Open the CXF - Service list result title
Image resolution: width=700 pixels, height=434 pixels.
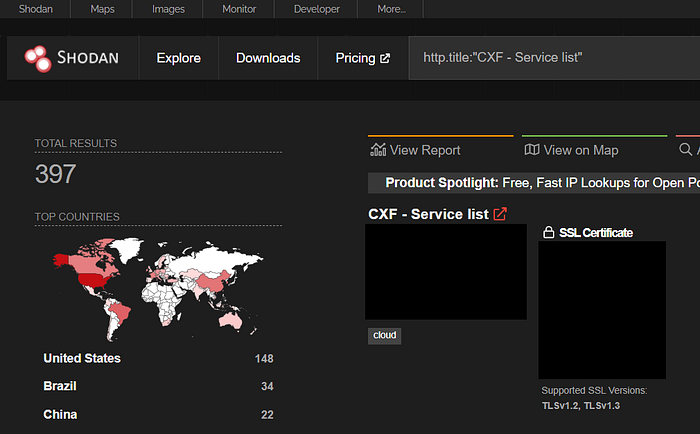tap(428, 214)
